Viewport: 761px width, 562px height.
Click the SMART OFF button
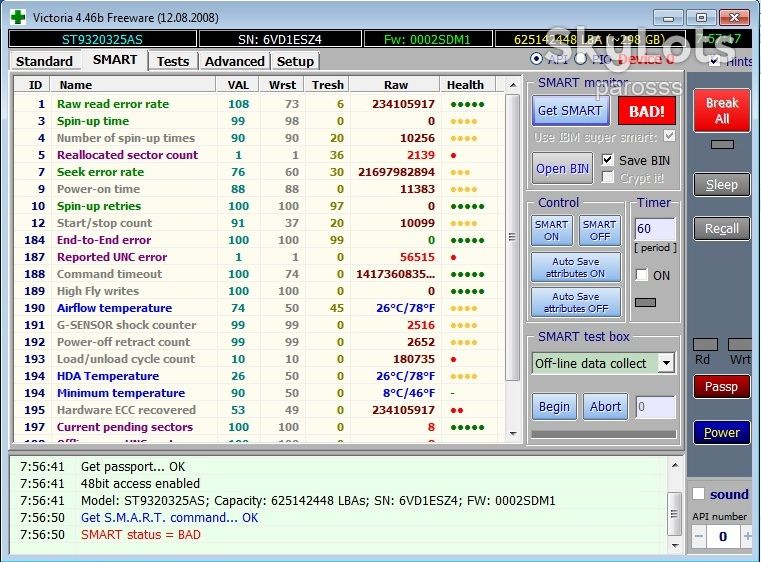(599, 231)
